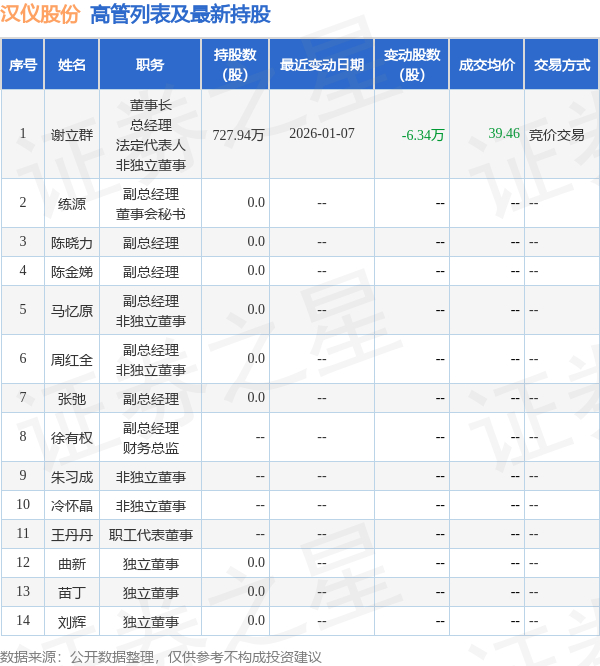The width and height of the screenshot is (600, 666).
Task: Select the name 徐有权
Action: [x=72, y=437]
